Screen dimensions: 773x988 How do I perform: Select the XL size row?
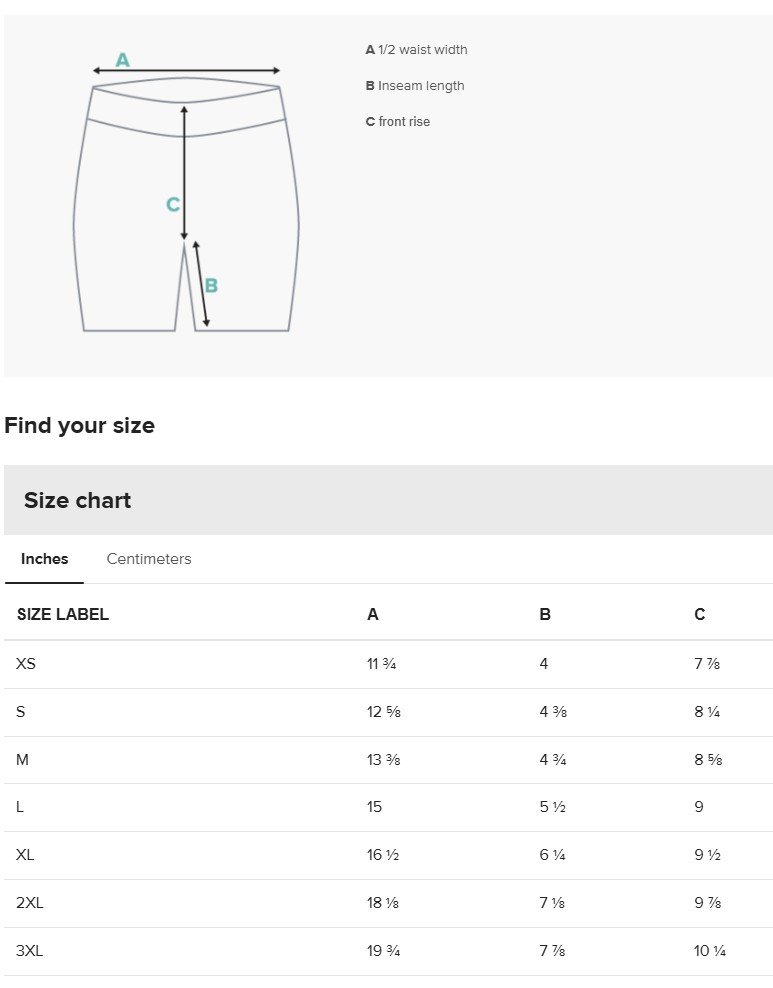click(388, 855)
